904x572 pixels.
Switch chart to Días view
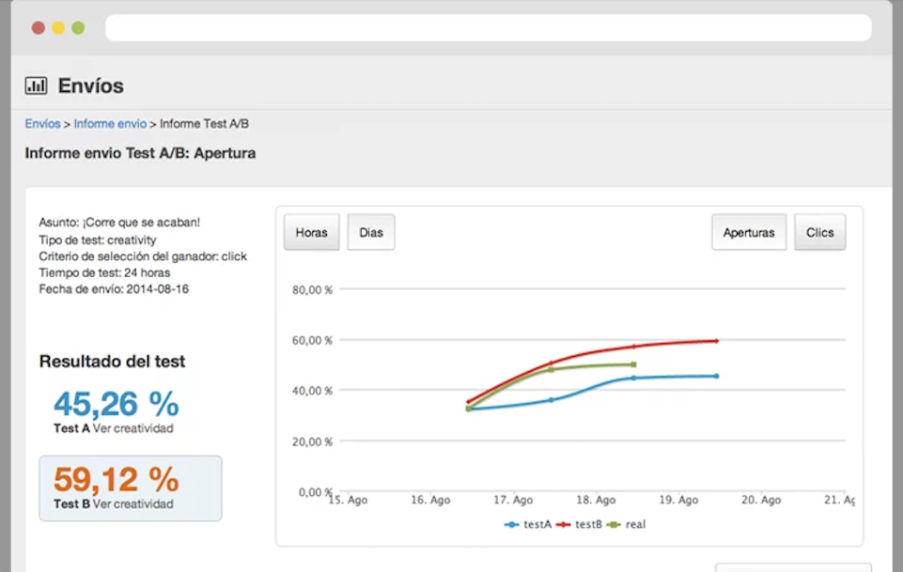click(x=371, y=232)
